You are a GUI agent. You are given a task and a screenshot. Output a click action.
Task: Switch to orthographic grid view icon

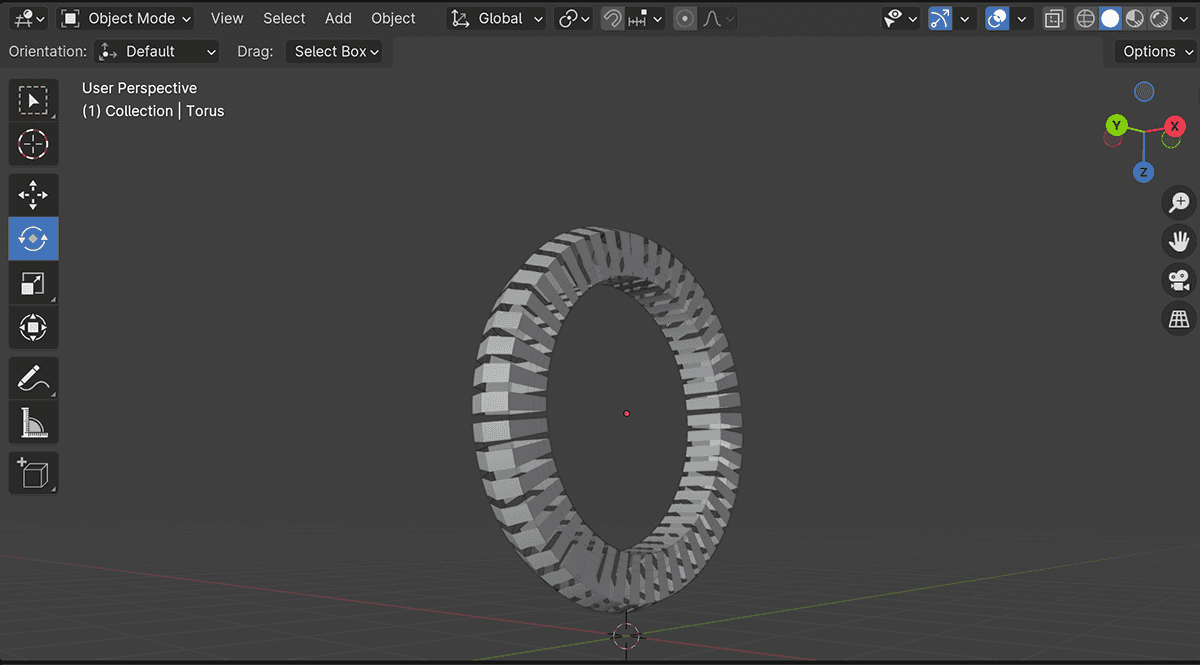(x=1180, y=319)
